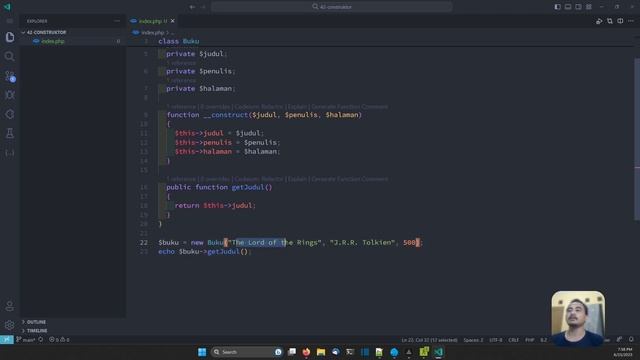Image resolution: width=640 pixels, height=360 pixels.
Task: Open the remote window indicator in status bar
Action: [7, 340]
